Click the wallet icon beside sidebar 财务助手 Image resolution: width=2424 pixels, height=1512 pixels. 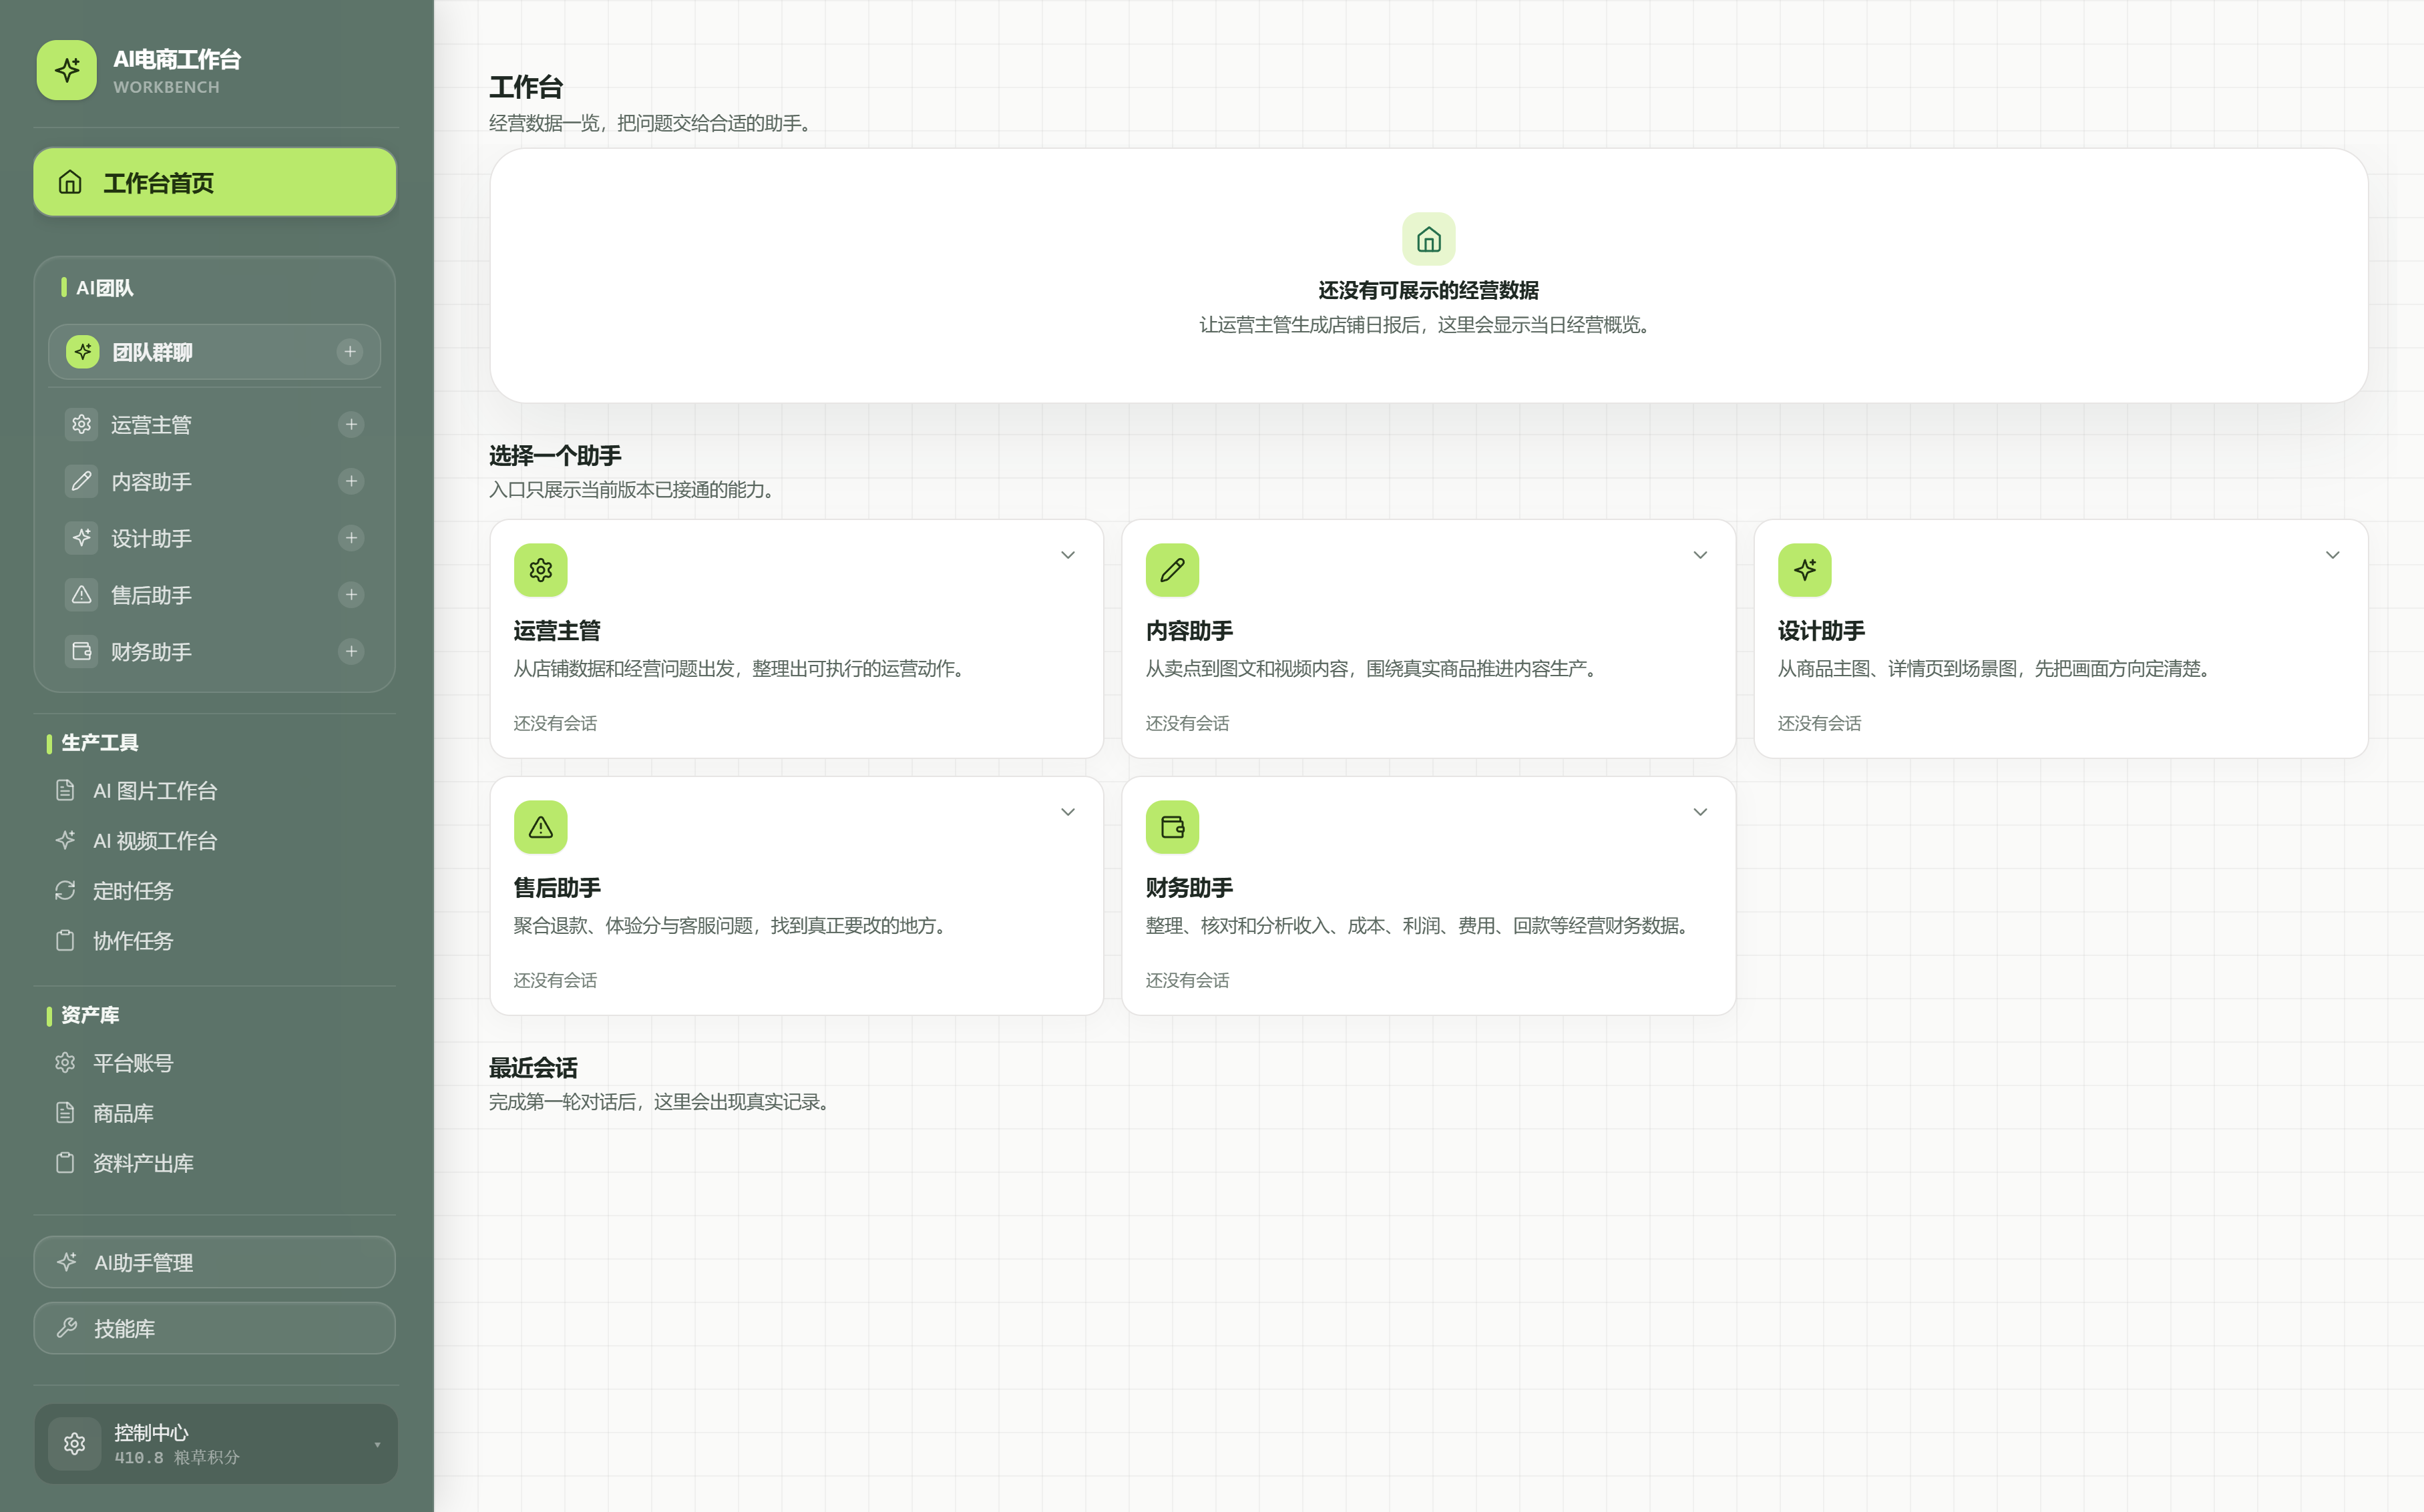(x=82, y=652)
